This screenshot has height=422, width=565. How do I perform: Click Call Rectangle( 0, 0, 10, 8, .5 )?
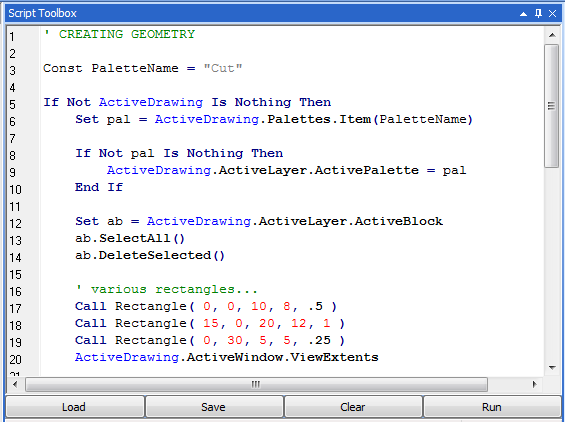click(206, 306)
